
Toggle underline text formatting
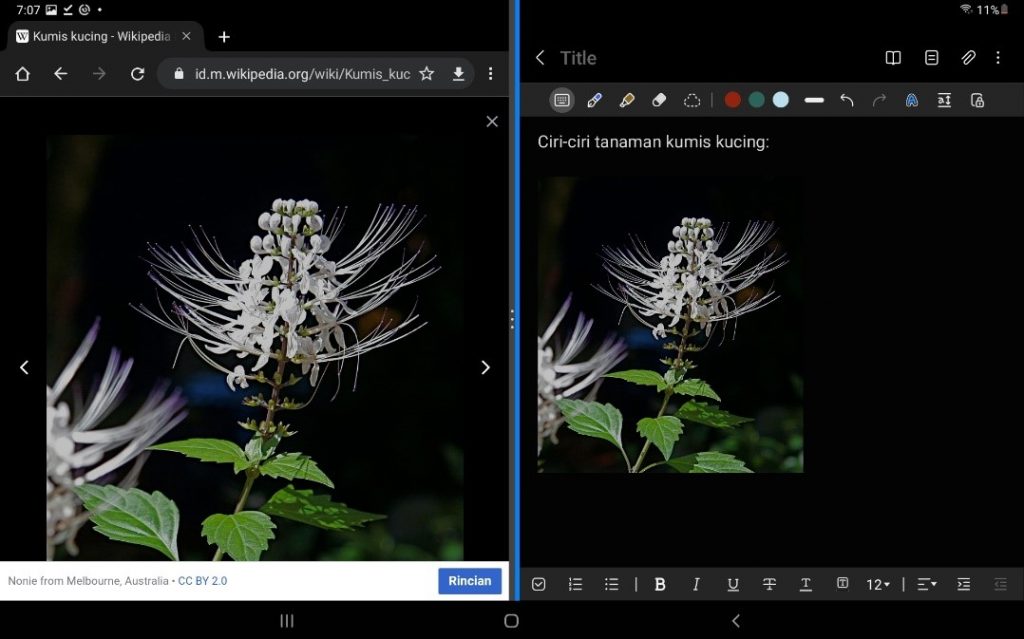pos(733,584)
